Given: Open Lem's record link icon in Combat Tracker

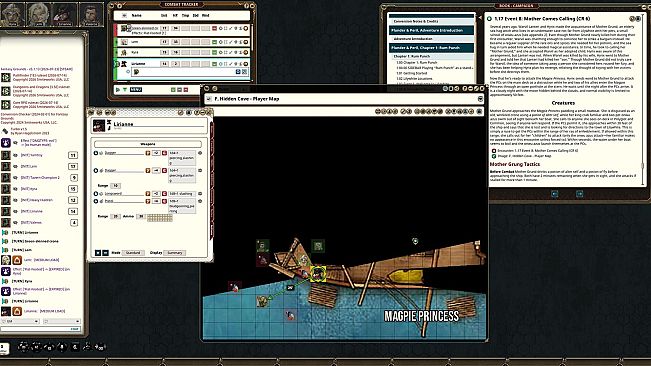Looking at the screenshot, I should (x=246, y=42).
